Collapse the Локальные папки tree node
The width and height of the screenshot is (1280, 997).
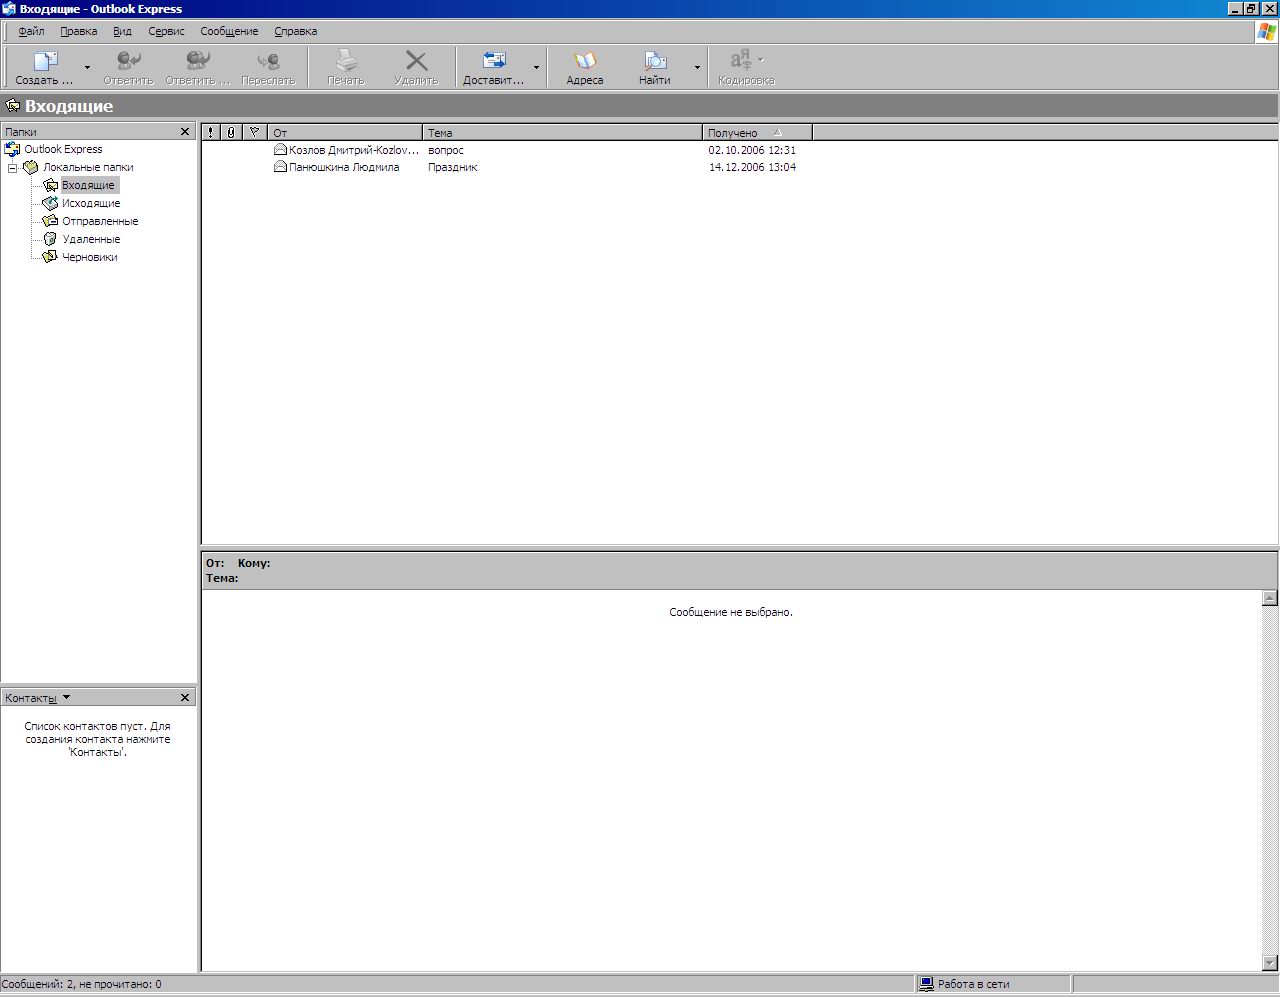pos(12,168)
